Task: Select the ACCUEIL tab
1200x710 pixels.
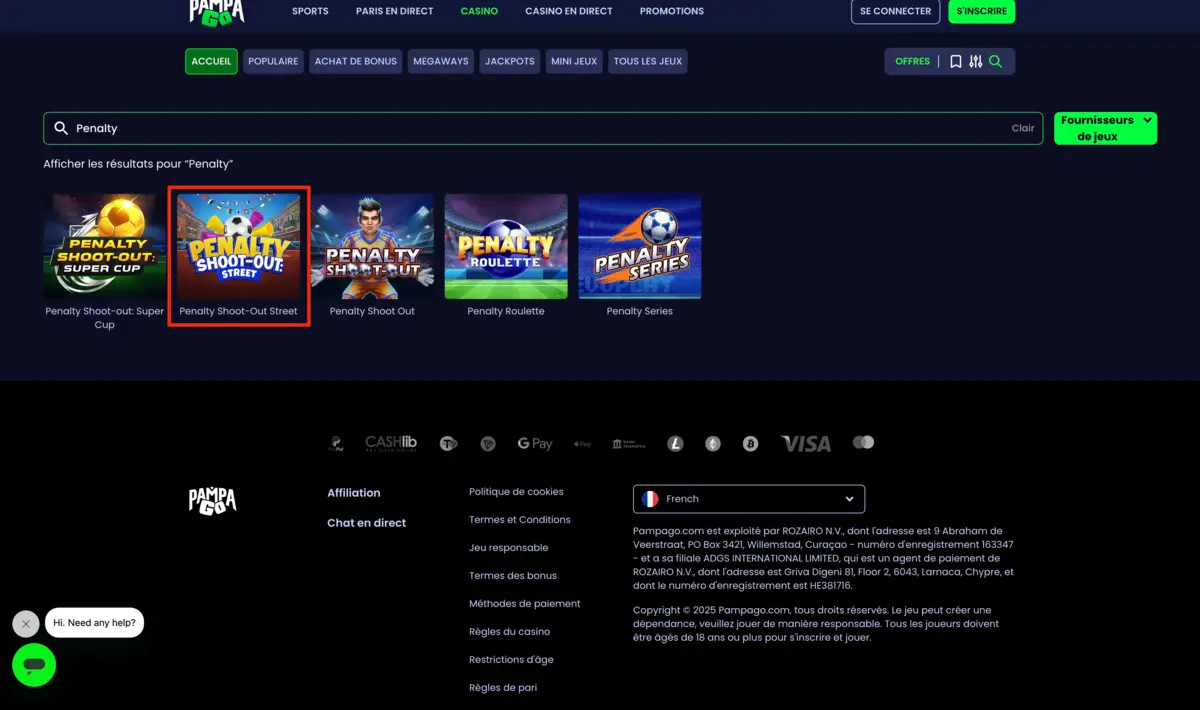Action: (211, 61)
